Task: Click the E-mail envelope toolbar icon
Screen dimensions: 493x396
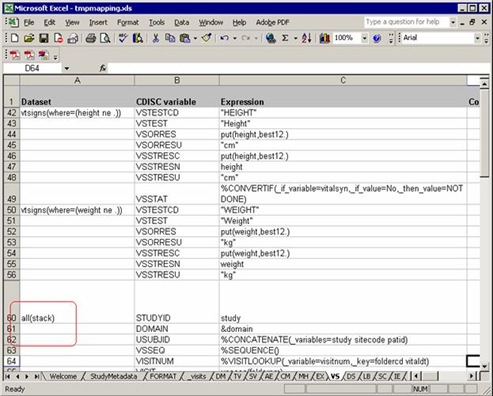Action: pyautogui.click(x=73, y=38)
